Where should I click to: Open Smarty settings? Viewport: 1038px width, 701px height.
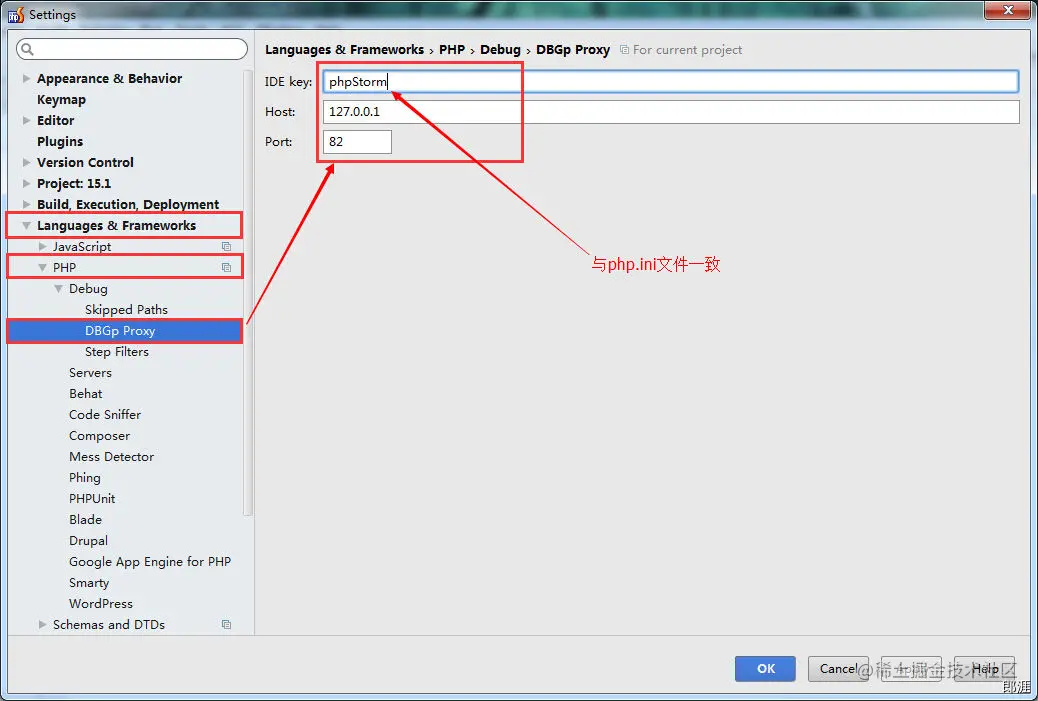[x=89, y=583]
